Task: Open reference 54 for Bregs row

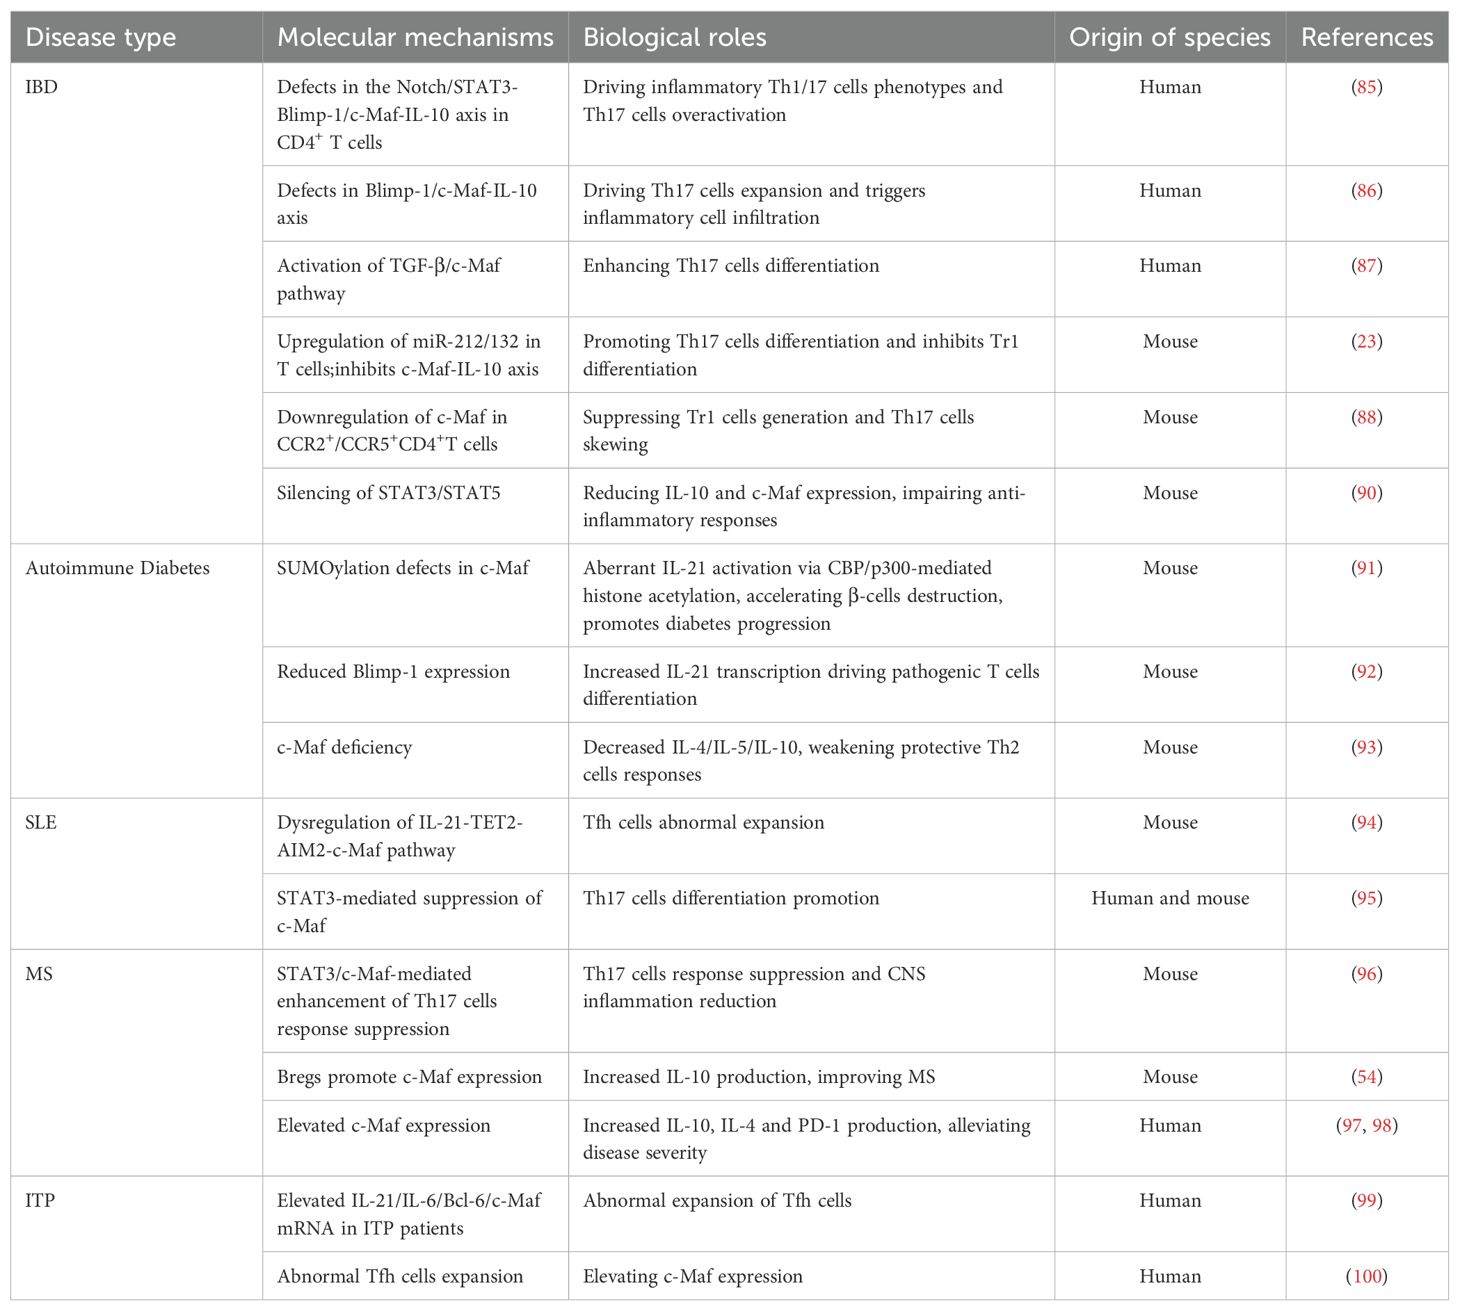Action: [1366, 1077]
